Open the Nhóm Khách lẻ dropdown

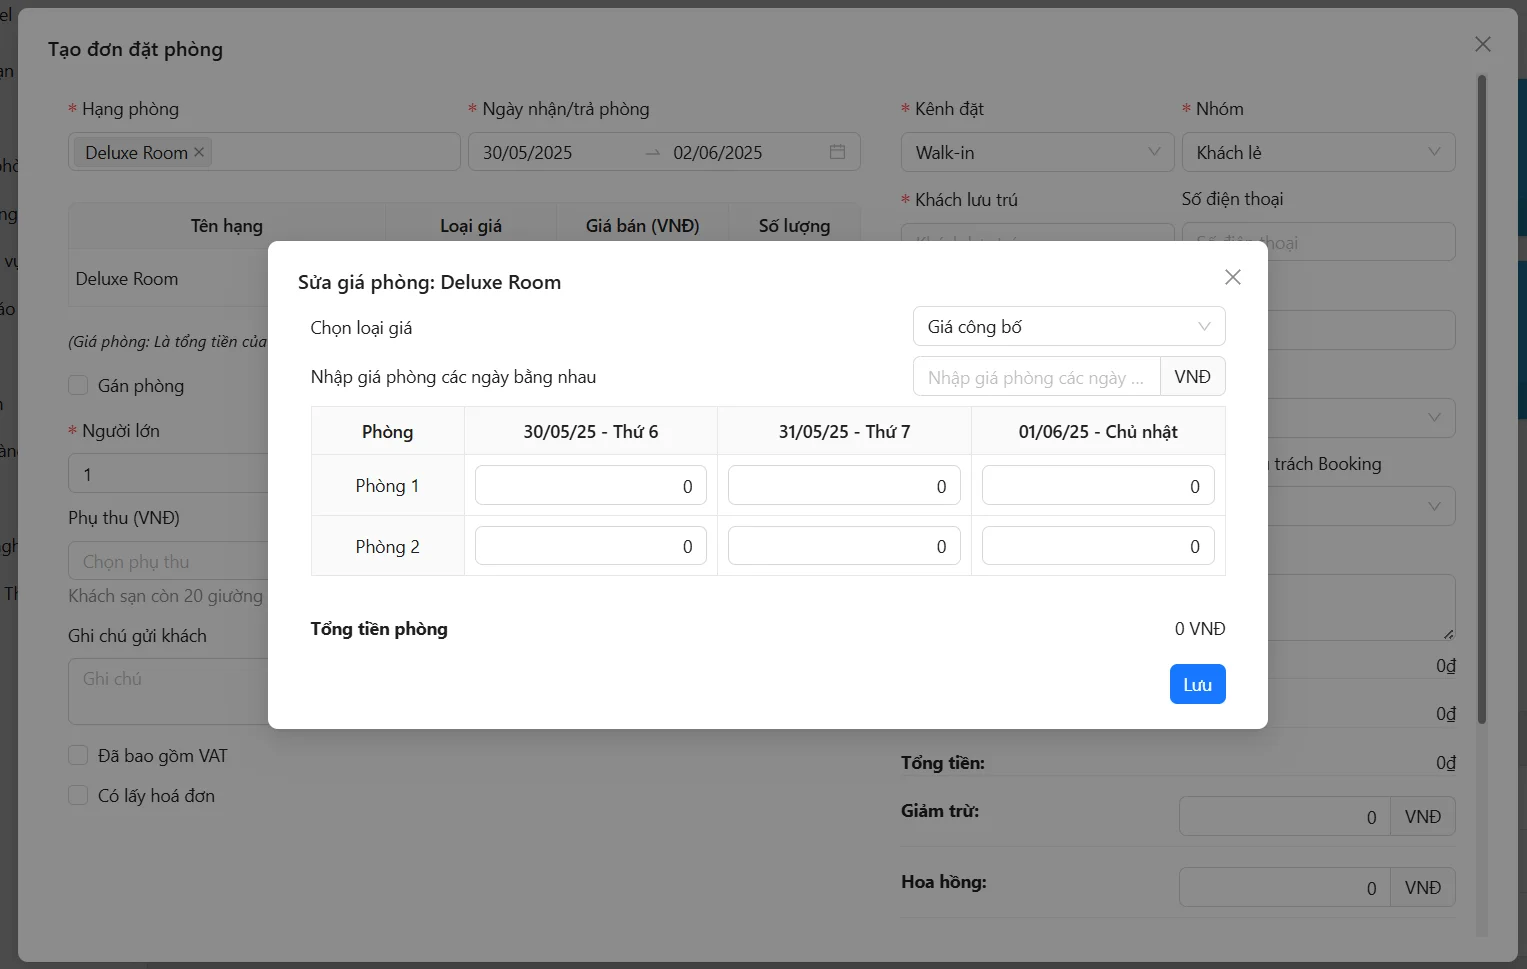1317,153
